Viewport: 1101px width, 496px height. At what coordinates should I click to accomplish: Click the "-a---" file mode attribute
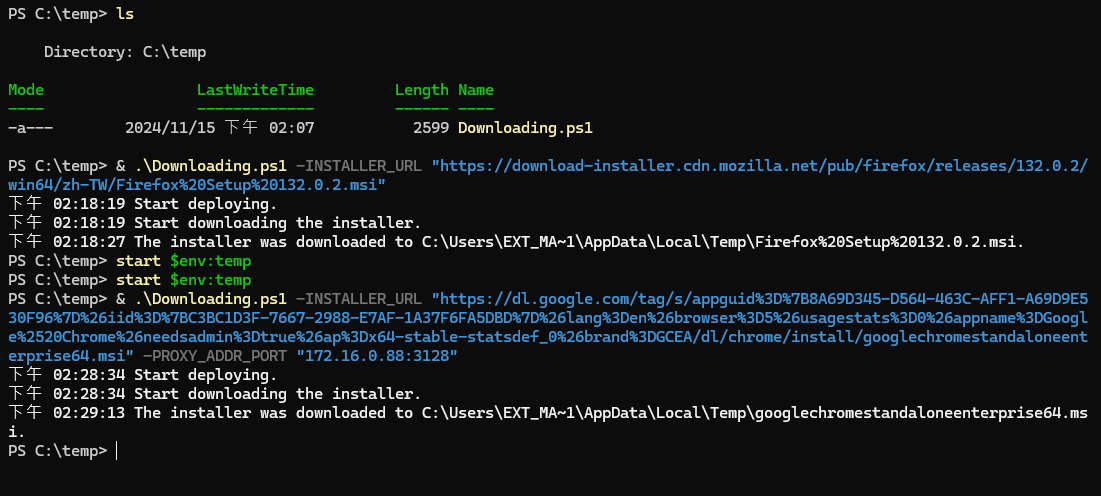pyautogui.click(x=30, y=128)
